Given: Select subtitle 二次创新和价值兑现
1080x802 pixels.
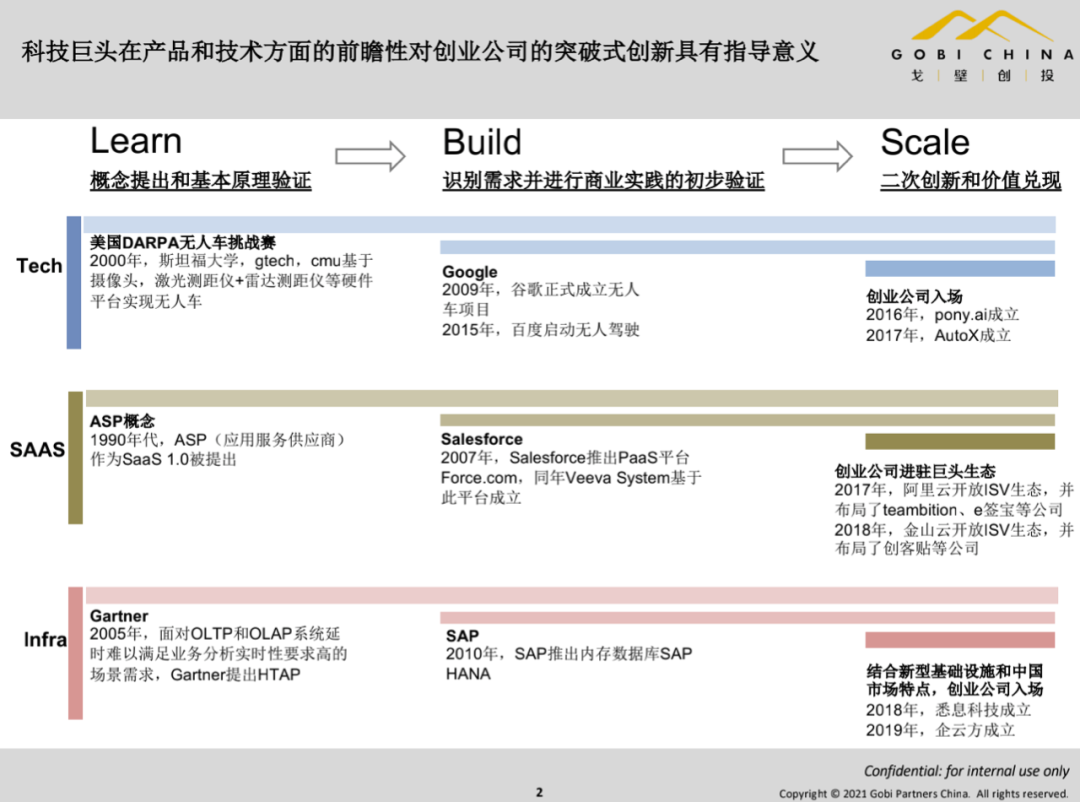Looking at the screenshot, I should pyautogui.click(x=970, y=181).
